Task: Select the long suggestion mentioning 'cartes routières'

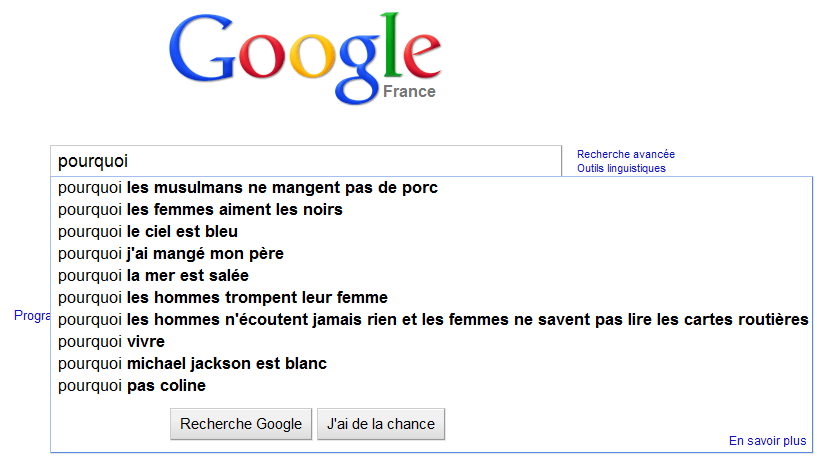Action: click(x=433, y=320)
